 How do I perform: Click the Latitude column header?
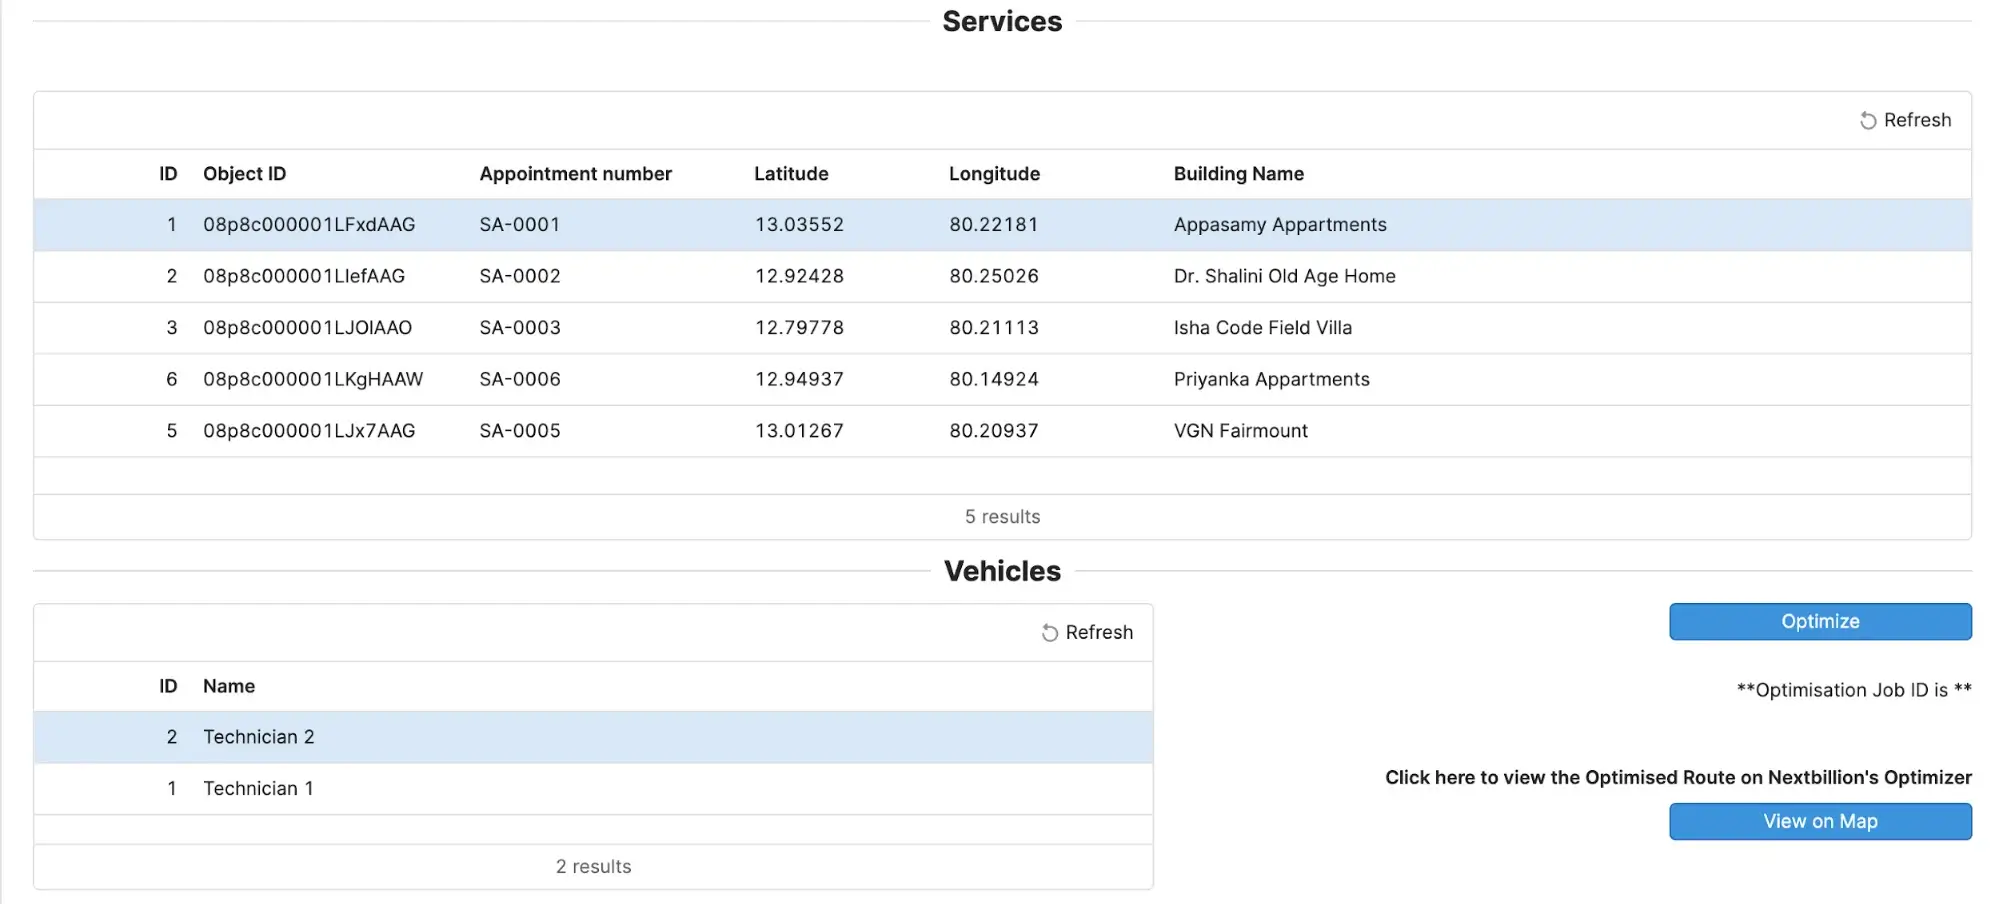(x=791, y=174)
